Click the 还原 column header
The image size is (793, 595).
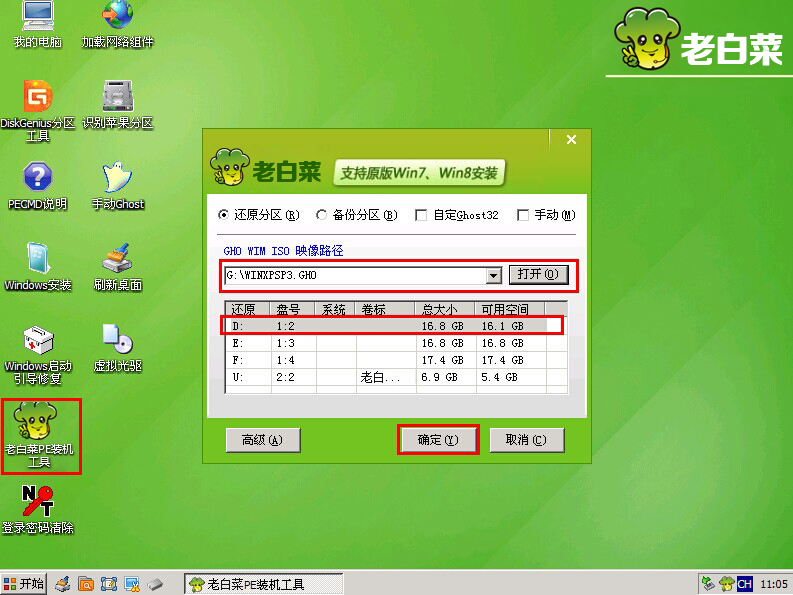click(x=248, y=309)
